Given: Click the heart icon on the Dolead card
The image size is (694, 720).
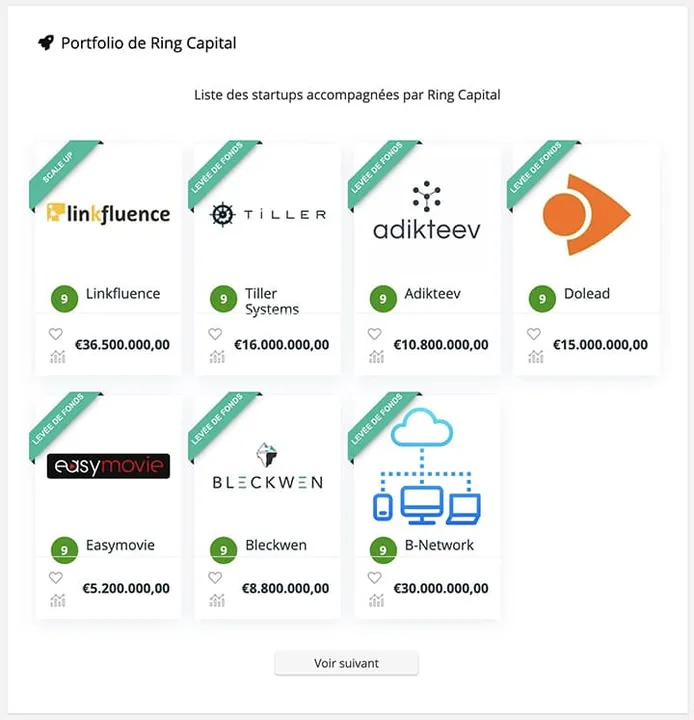Looking at the screenshot, I should tap(534, 334).
